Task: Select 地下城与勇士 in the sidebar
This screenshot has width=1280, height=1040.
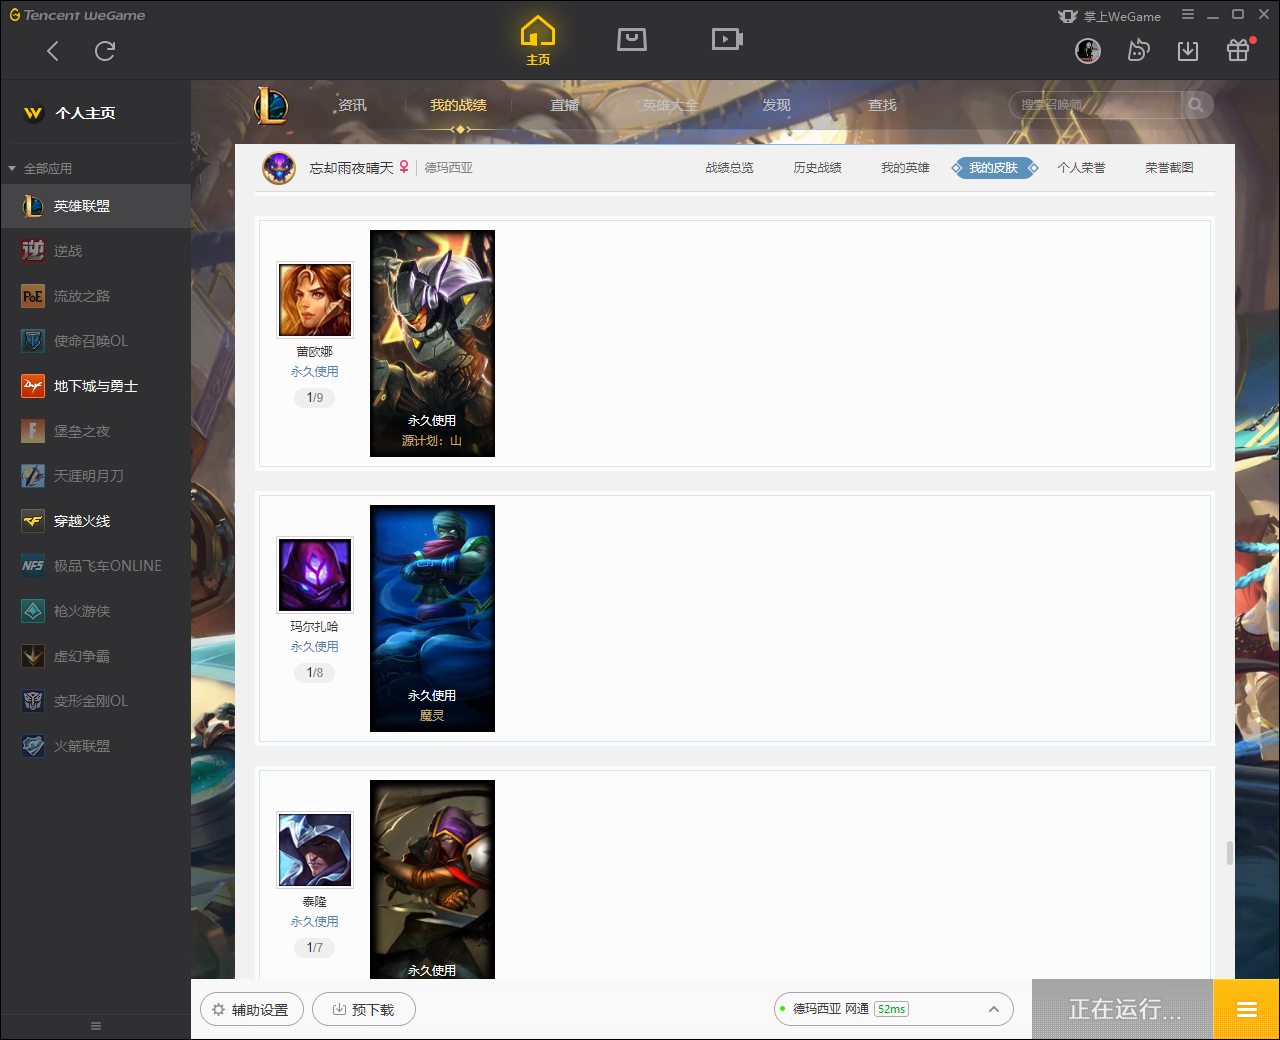Action: 95,386
